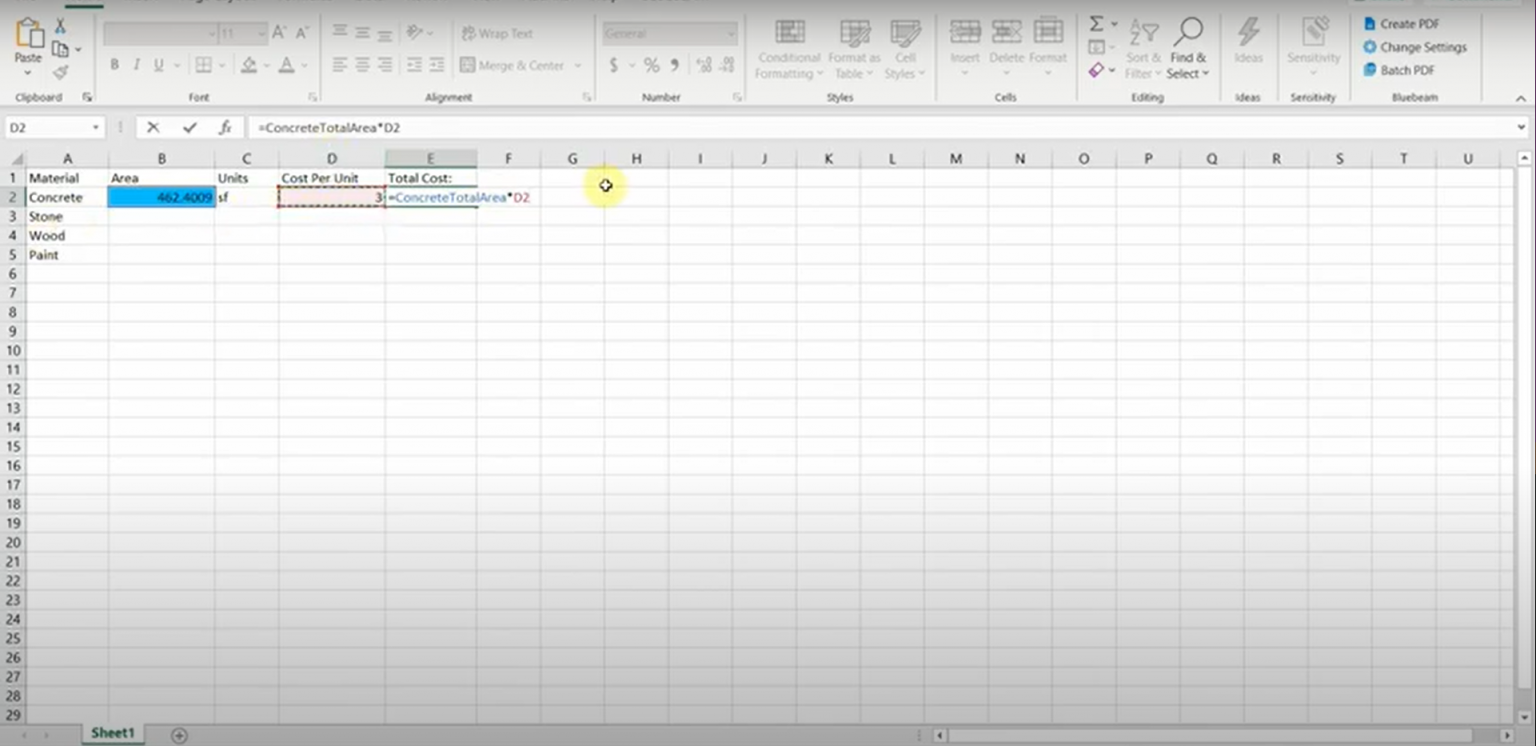Toggle bold formatting
The width and height of the screenshot is (1536, 746).
click(114, 65)
